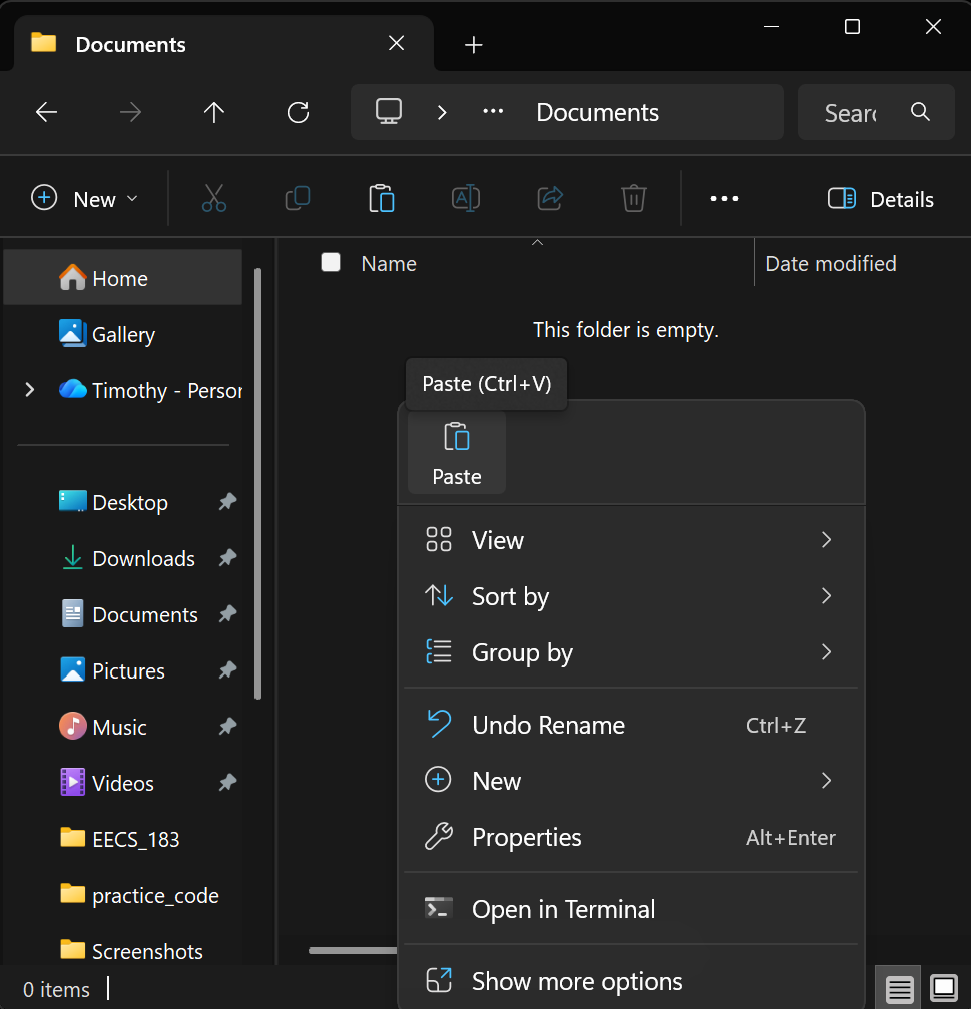This screenshot has width=971, height=1009.
Task: Click the horizontal scrollbar under file list
Action: coord(353,950)
